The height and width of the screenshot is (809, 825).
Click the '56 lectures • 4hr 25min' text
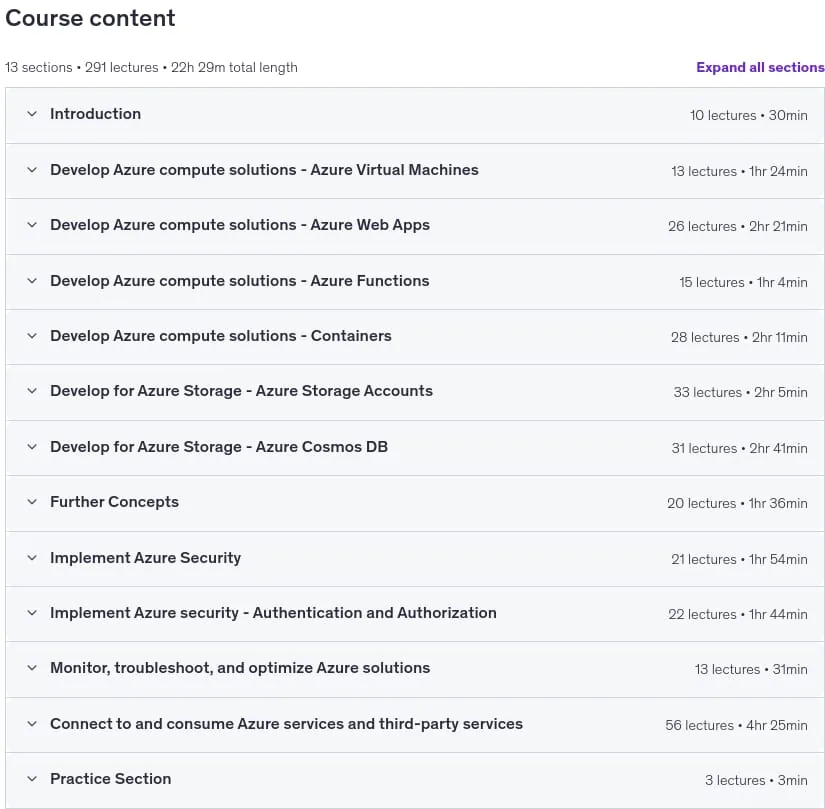pyautogui.click(x=736, y=725)
